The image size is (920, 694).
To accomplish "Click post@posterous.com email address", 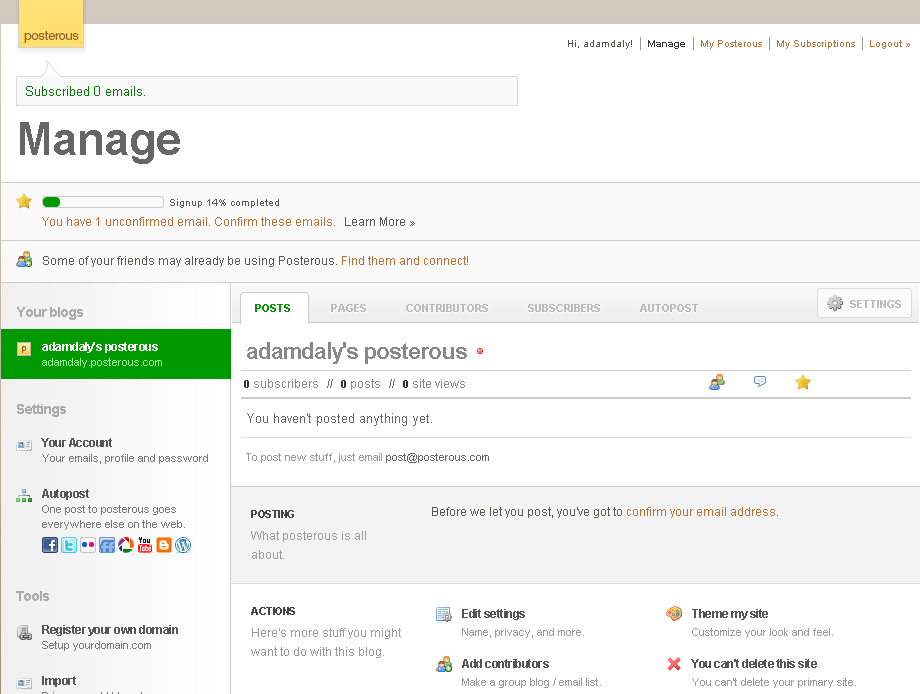I will click(437, 457).
